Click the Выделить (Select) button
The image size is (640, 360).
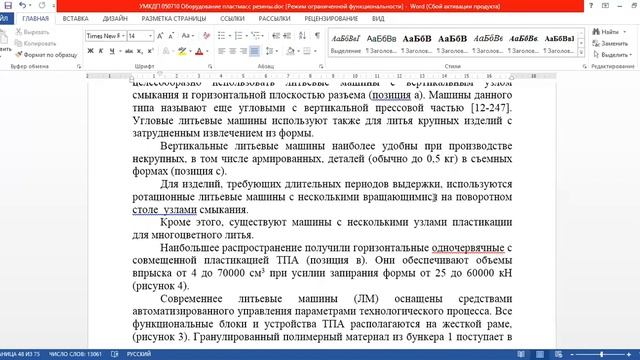[x=612, y=55]
